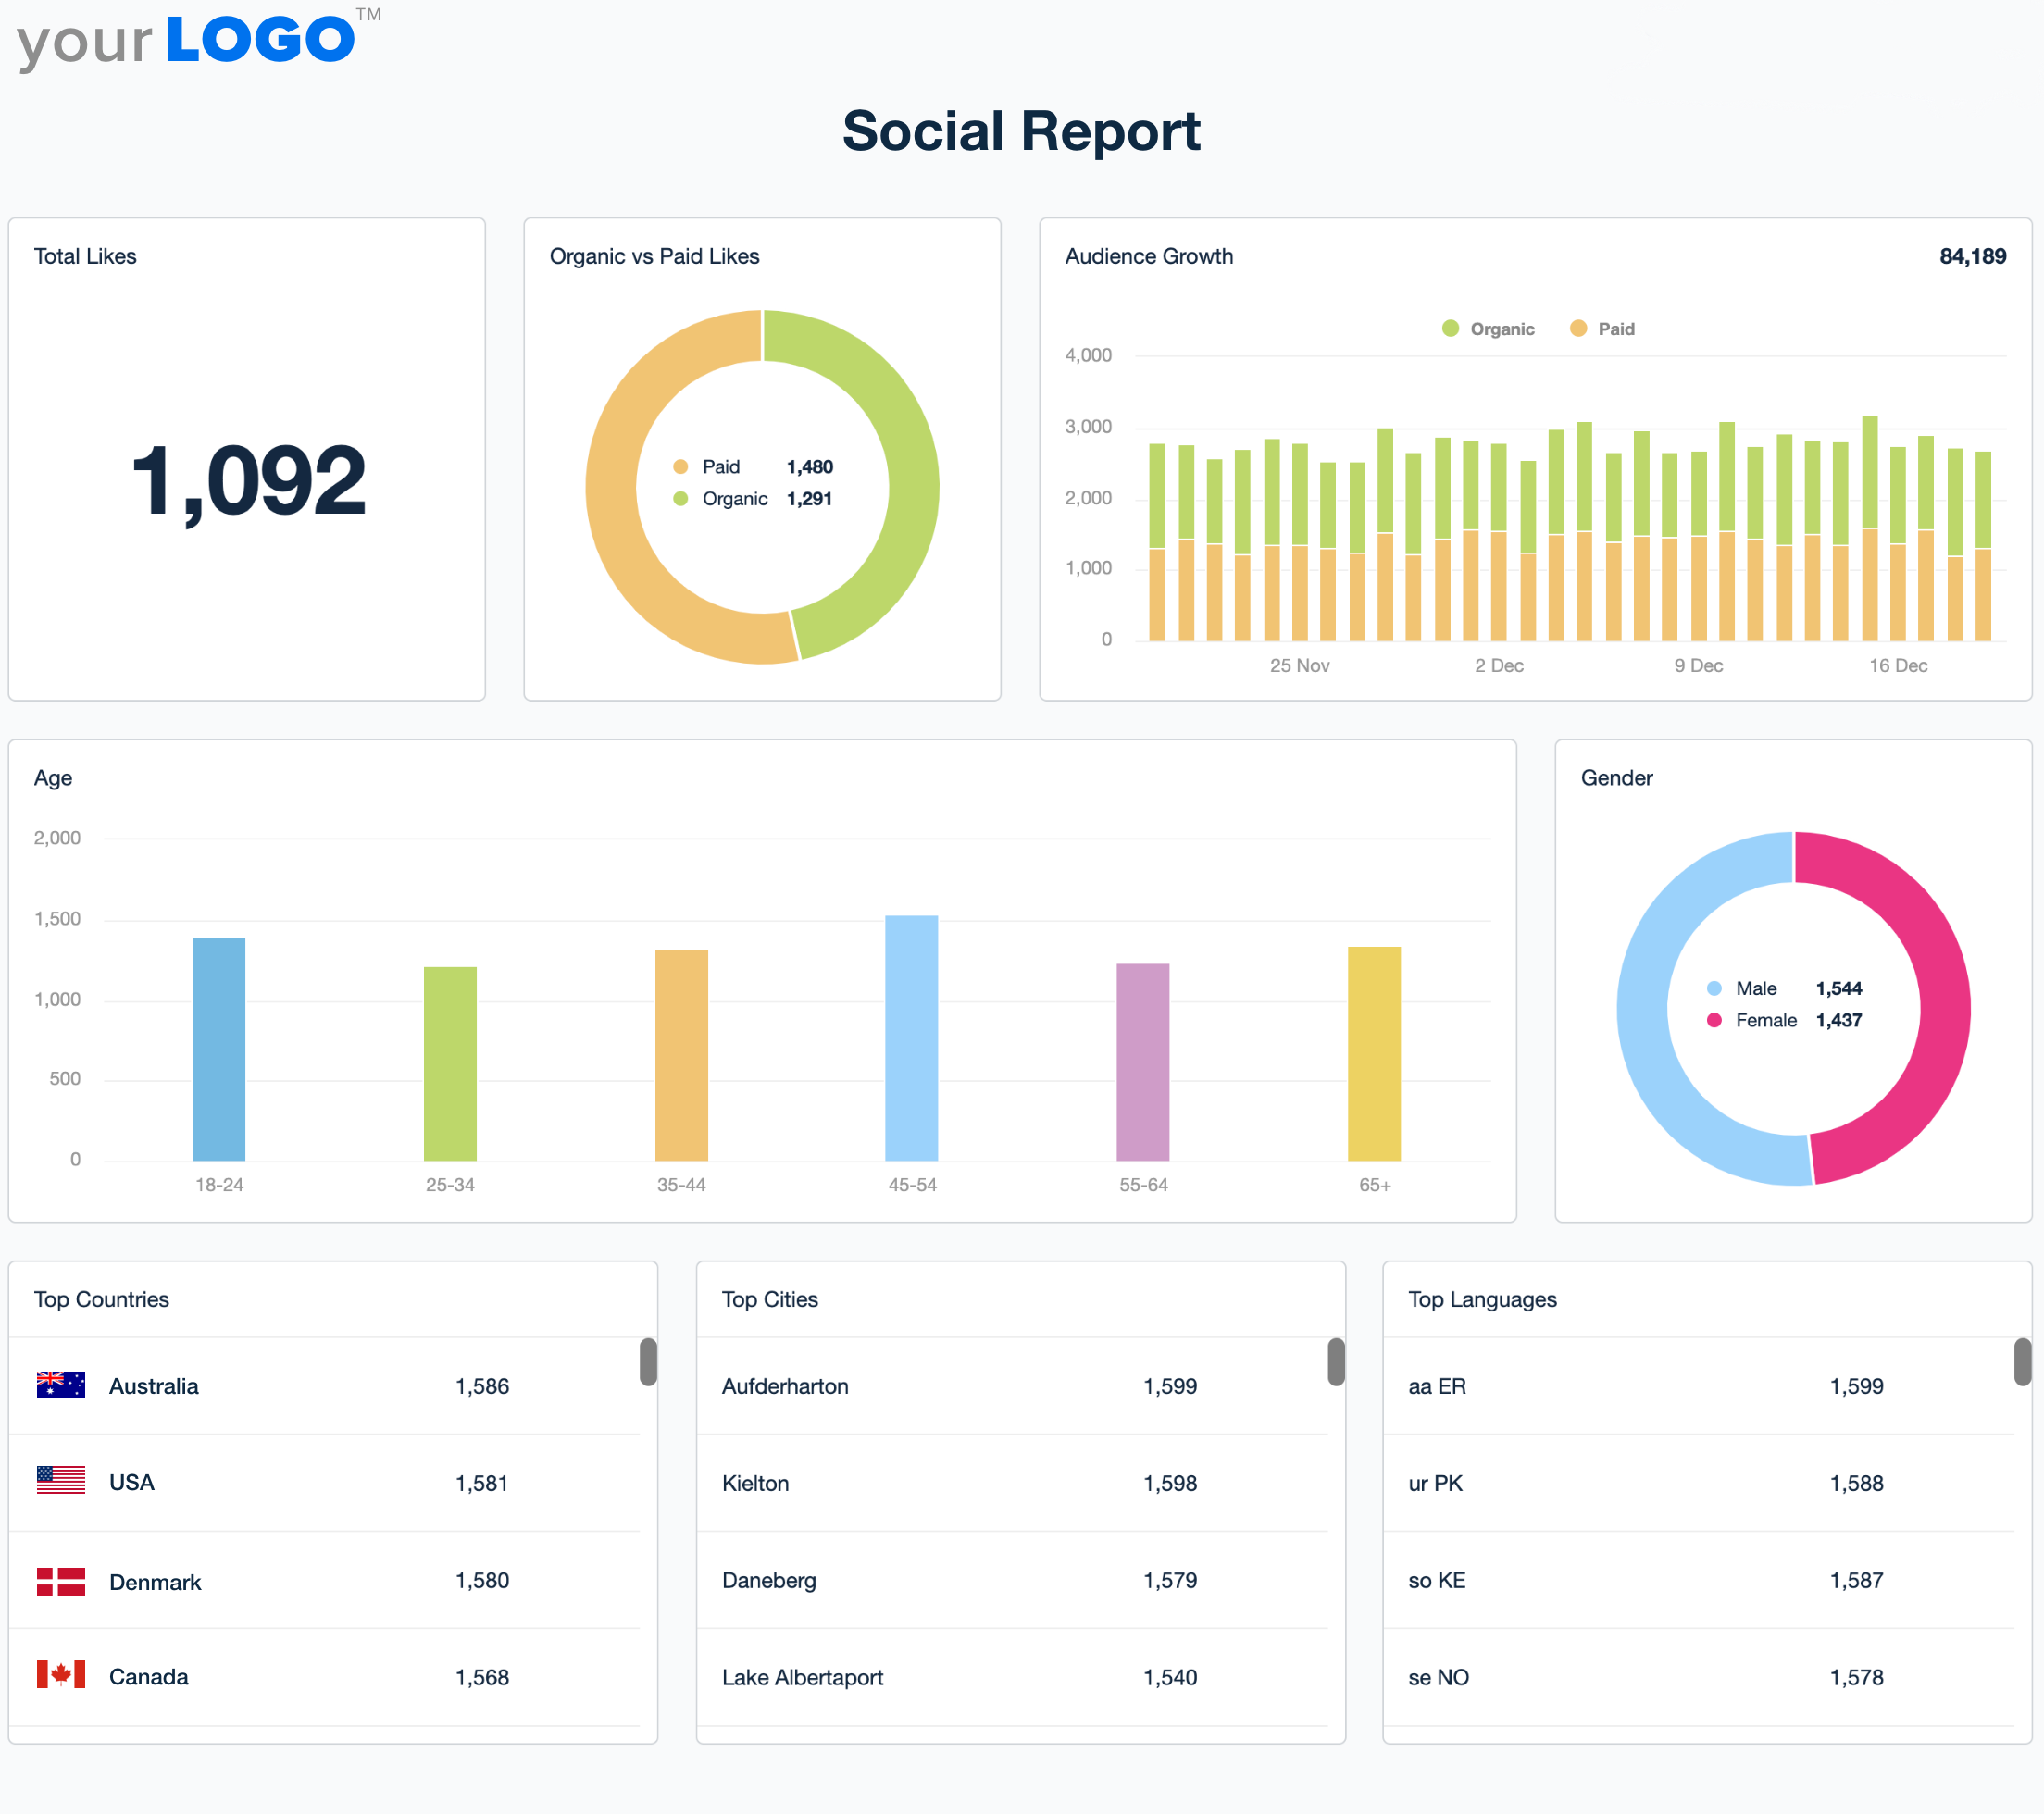Click the Top Cities scrollbar handle
The height and width of the screenshot is (1814, 2044).
click(x=1334, y=1361)
